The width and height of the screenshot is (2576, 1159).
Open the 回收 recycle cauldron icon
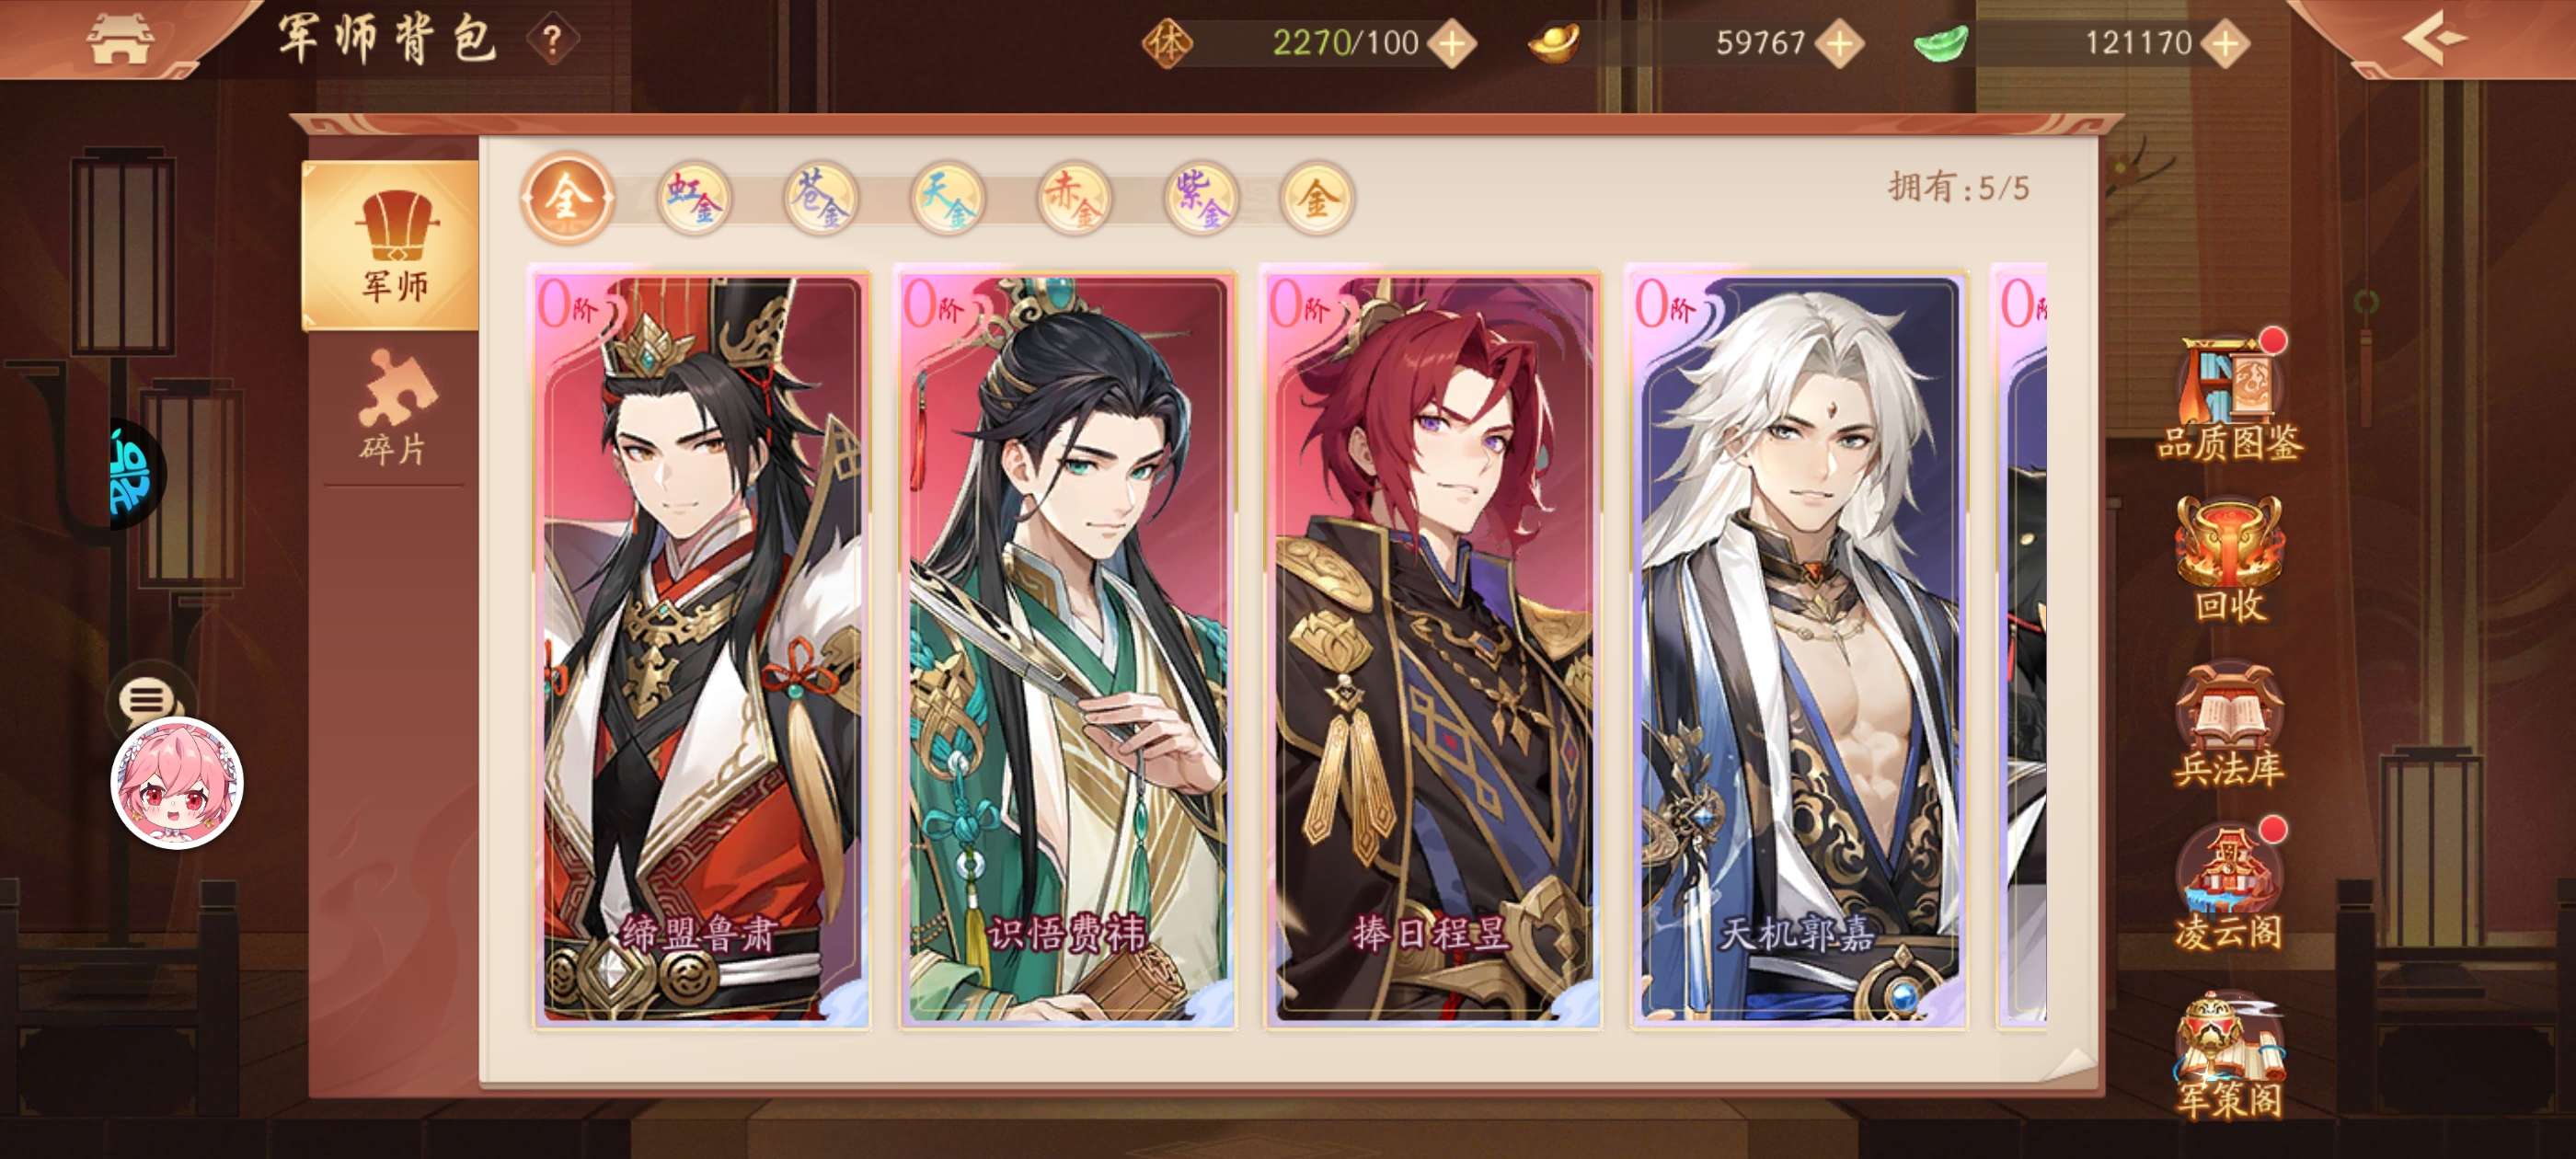pos(2229,560)
